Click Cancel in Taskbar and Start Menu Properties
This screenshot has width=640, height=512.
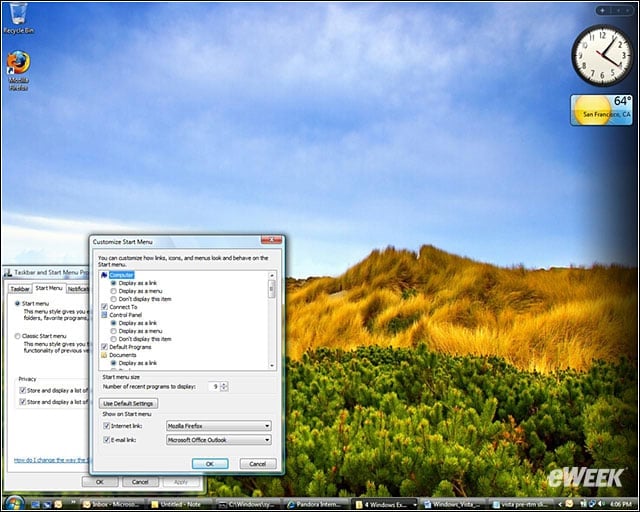[x=140, y=482]
